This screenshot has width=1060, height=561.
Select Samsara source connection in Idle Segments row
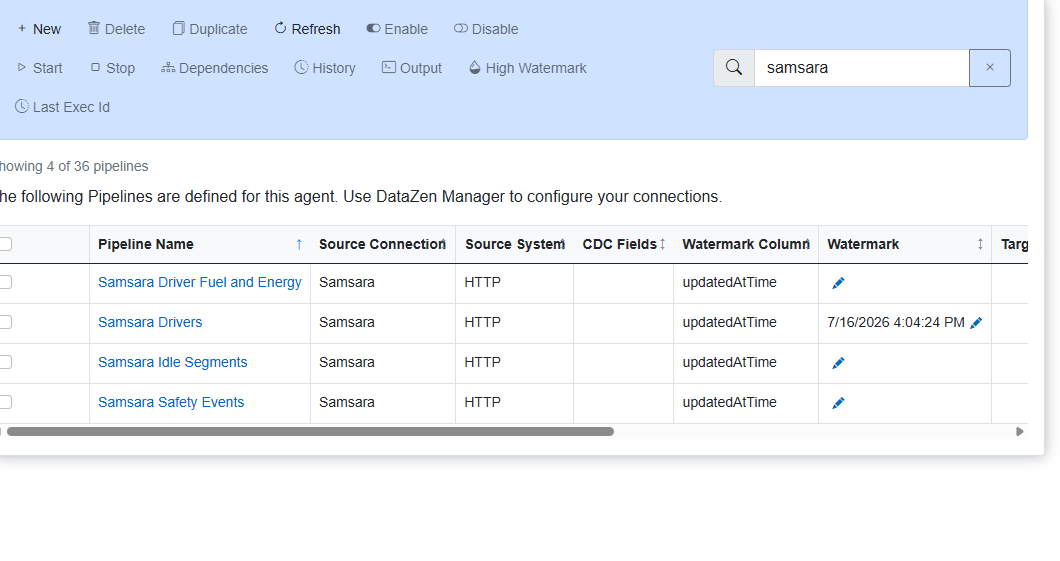347,362
